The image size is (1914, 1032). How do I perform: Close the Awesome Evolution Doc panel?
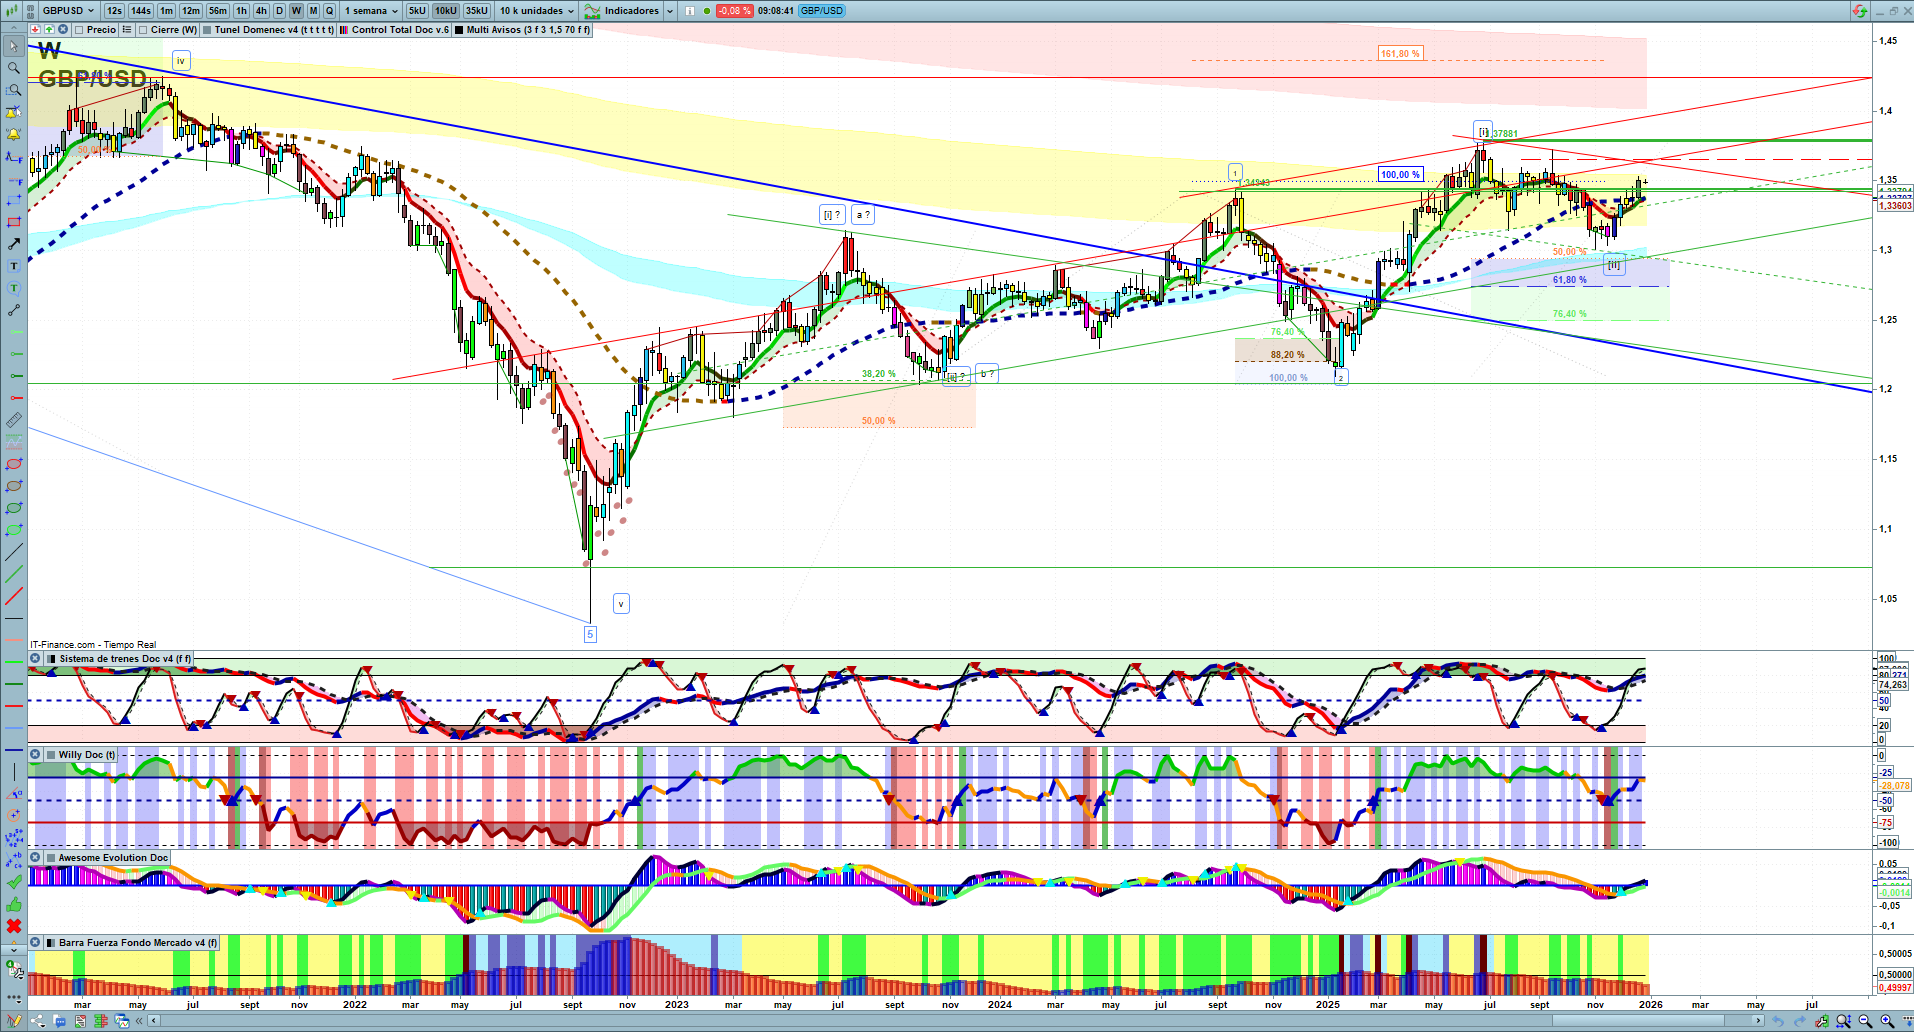35,858
